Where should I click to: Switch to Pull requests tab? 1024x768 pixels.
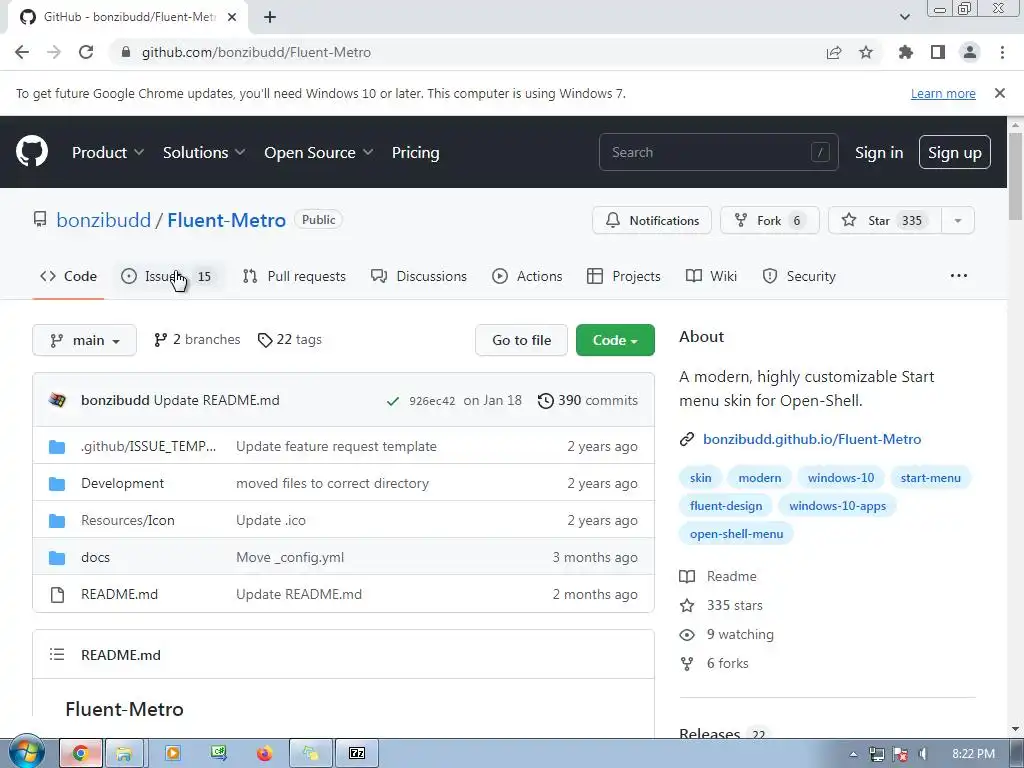coord(294,276)
